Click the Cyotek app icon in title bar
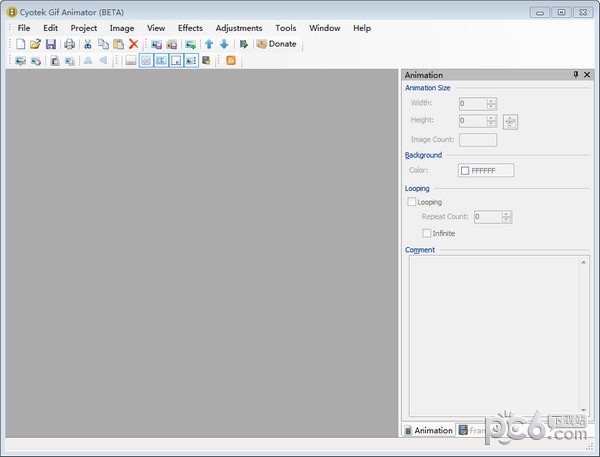 (x=12, y=12)
